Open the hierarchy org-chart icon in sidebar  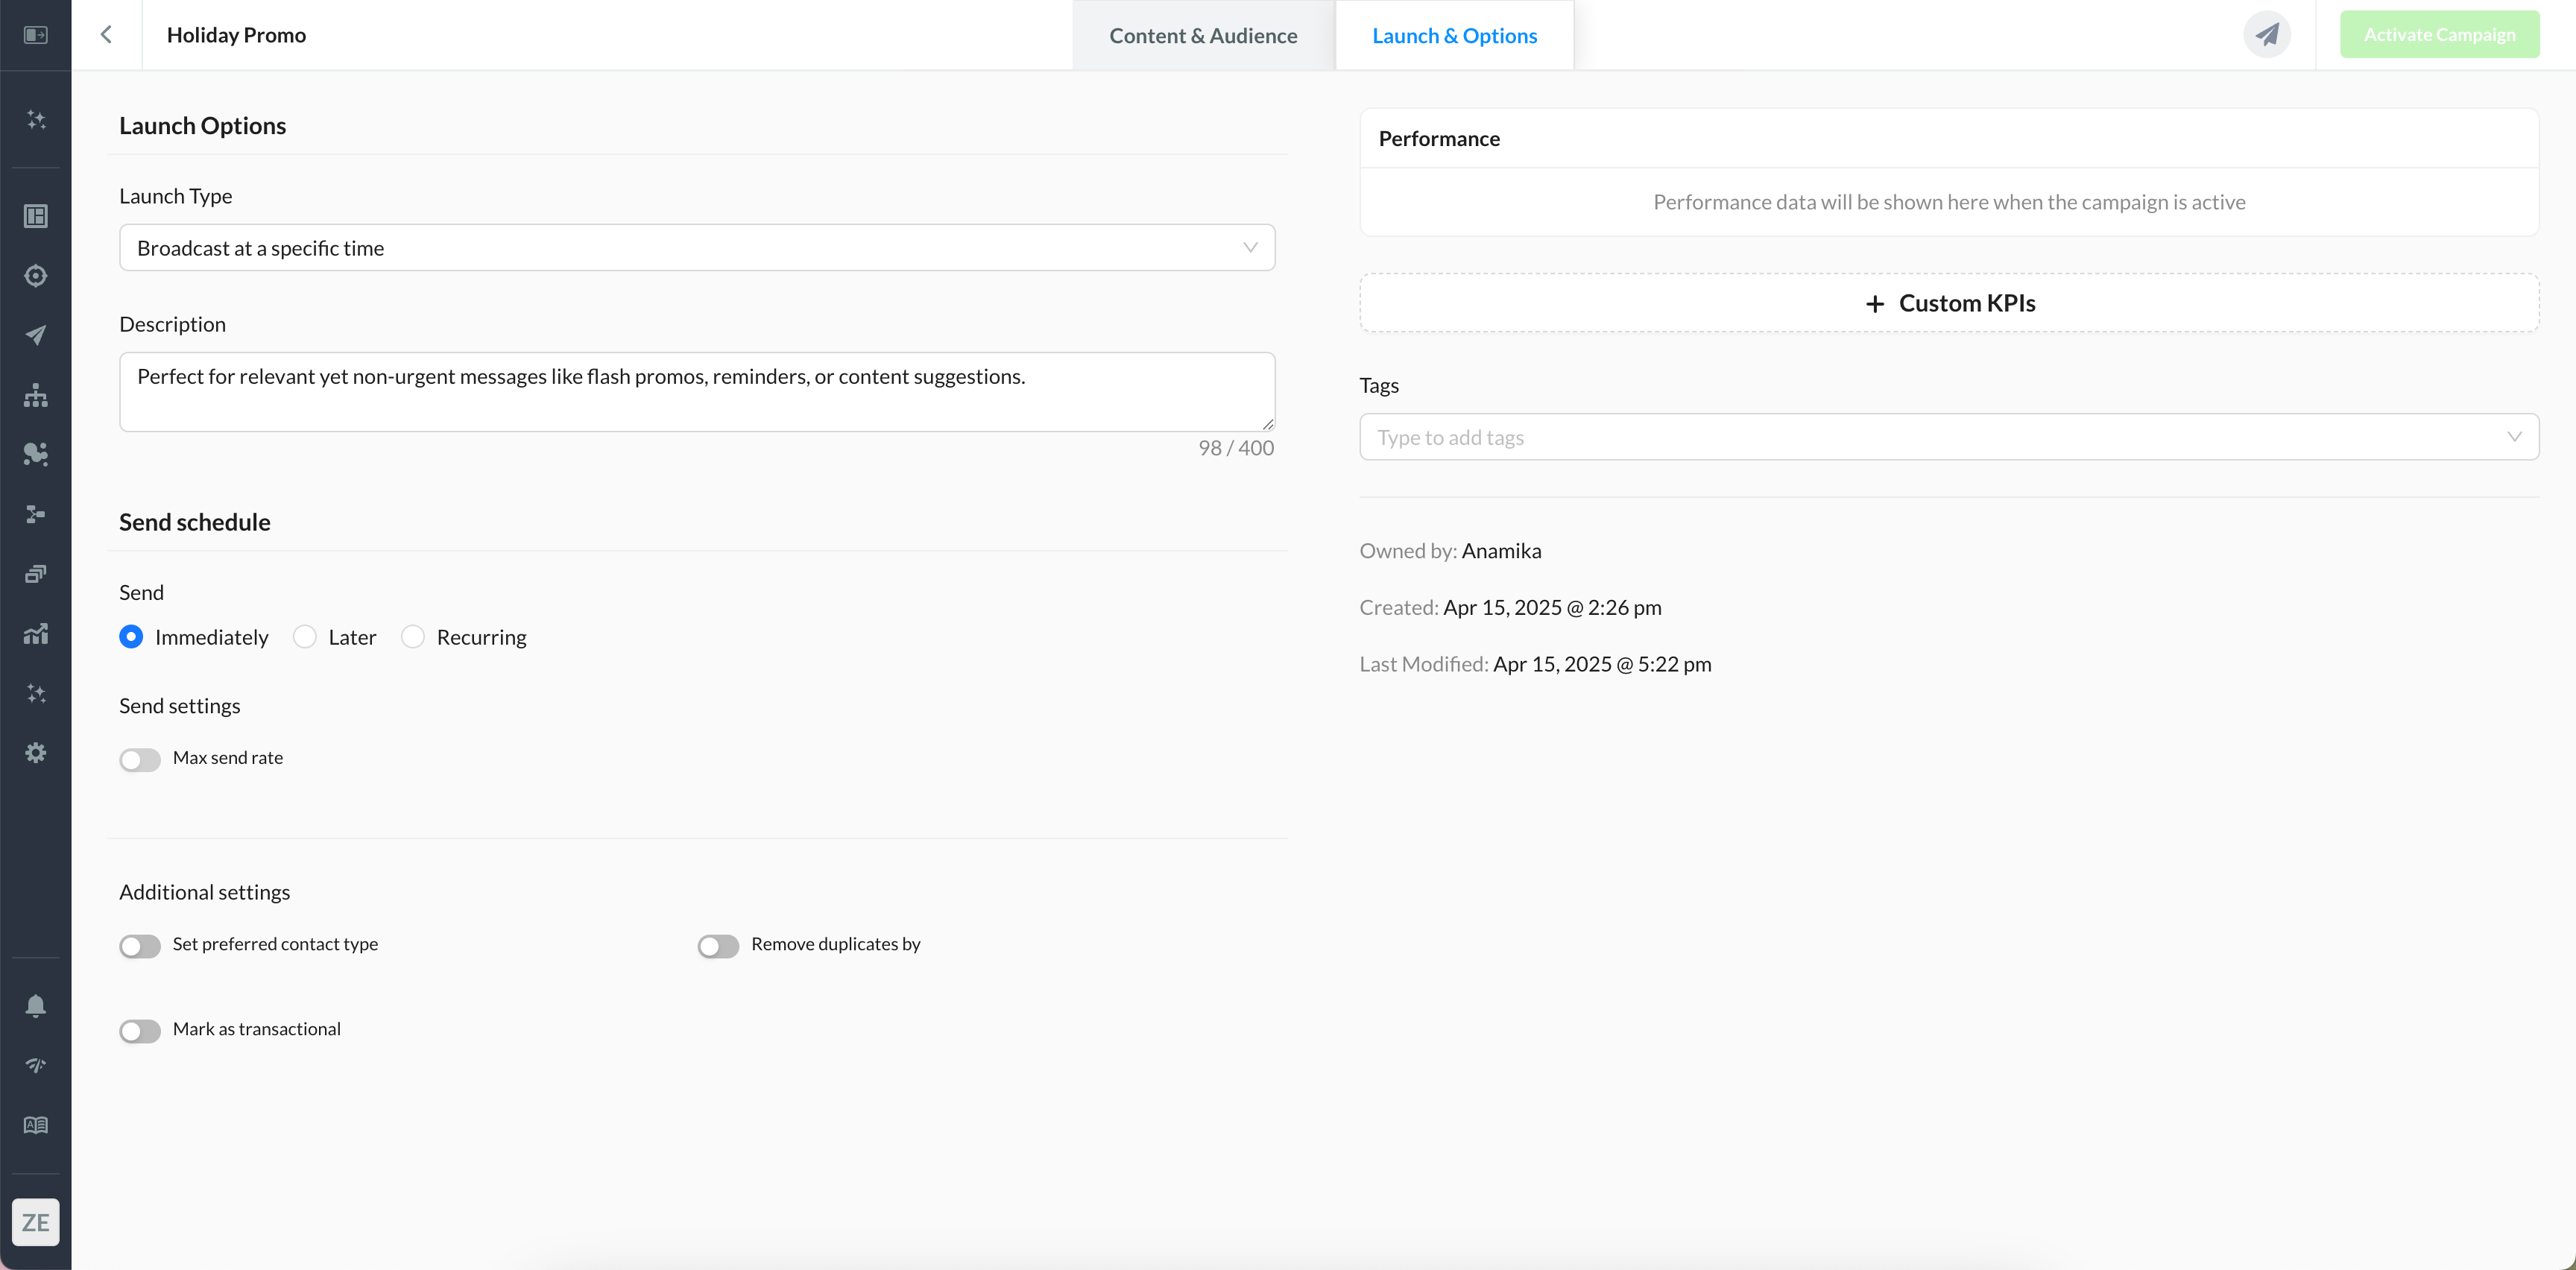point(36,395)
